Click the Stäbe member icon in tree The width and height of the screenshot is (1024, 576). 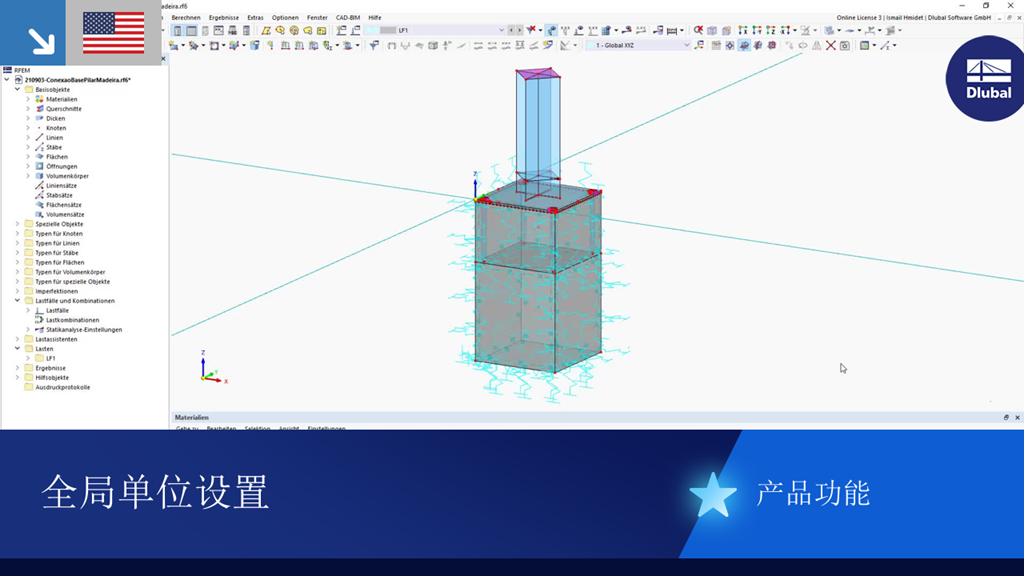click(x=39, y=148)
